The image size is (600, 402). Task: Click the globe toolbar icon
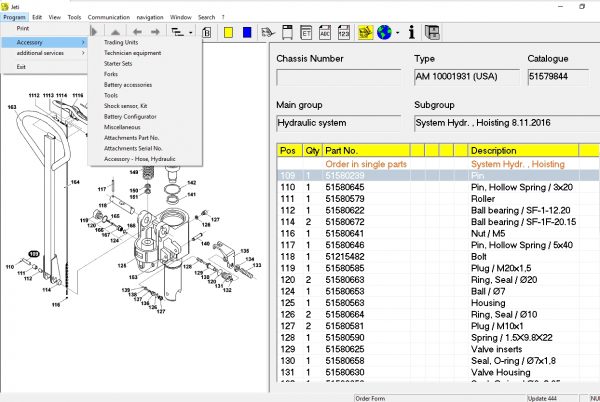coord(384,33)
